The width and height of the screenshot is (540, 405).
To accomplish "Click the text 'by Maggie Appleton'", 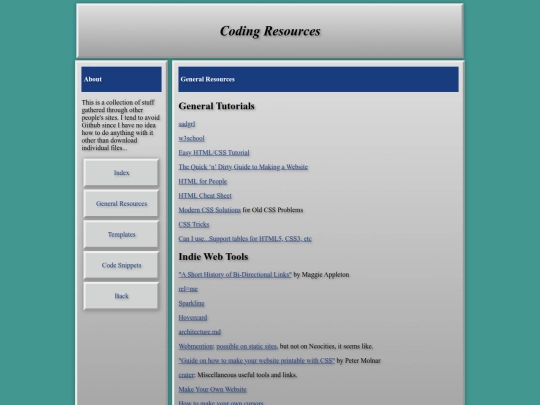I will pyautogui.click(x=321, y=274).
